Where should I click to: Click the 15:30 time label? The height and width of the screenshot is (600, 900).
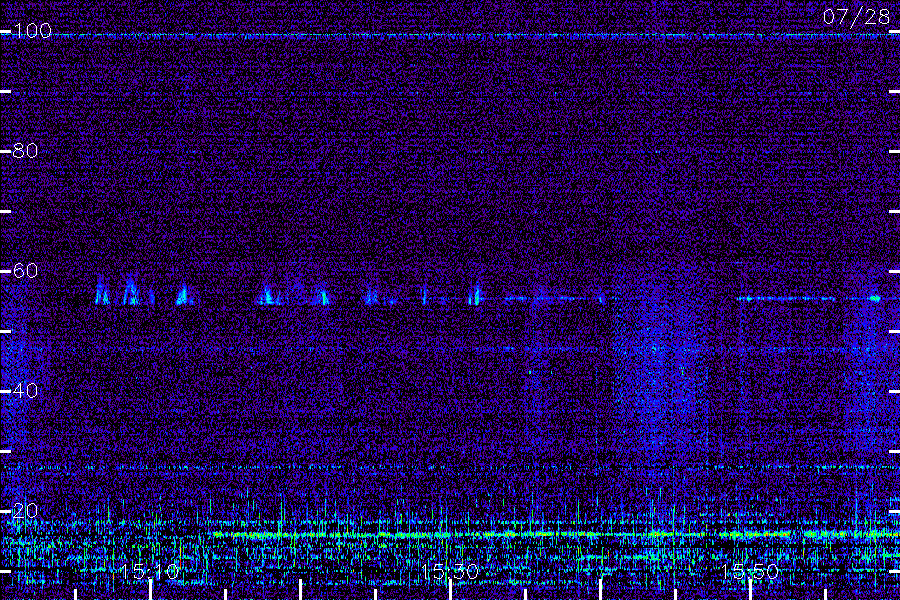450,571
